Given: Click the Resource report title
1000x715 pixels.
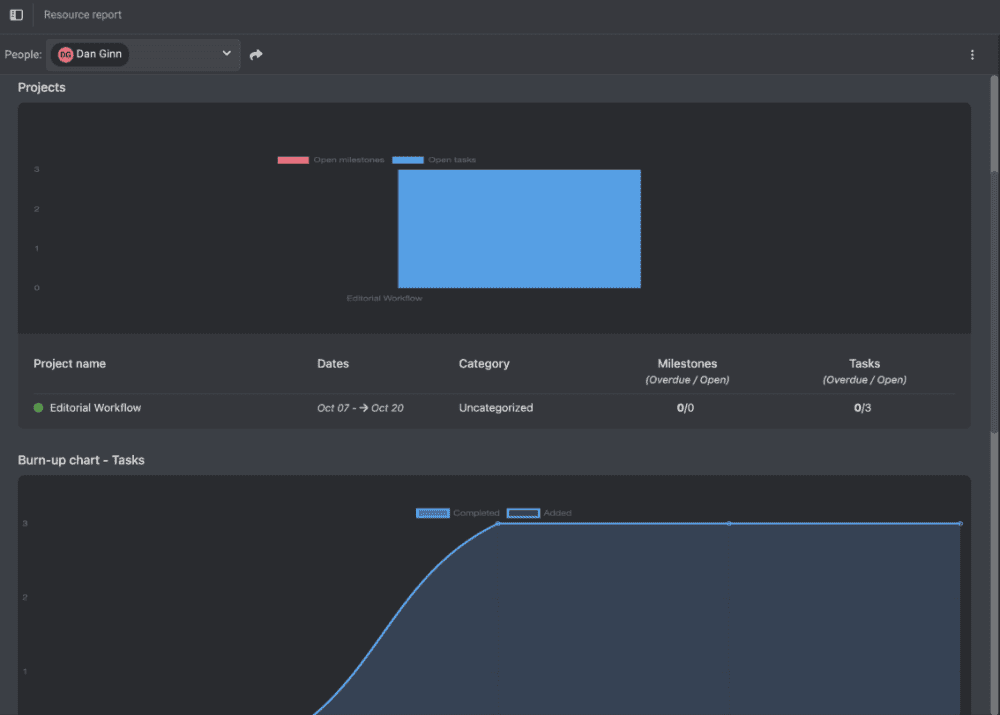Looking at the screenshot, I should point(82,15).
